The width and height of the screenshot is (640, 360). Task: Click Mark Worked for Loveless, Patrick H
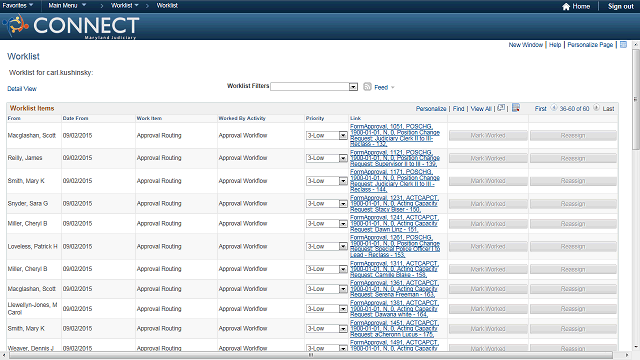pos(488,247)
